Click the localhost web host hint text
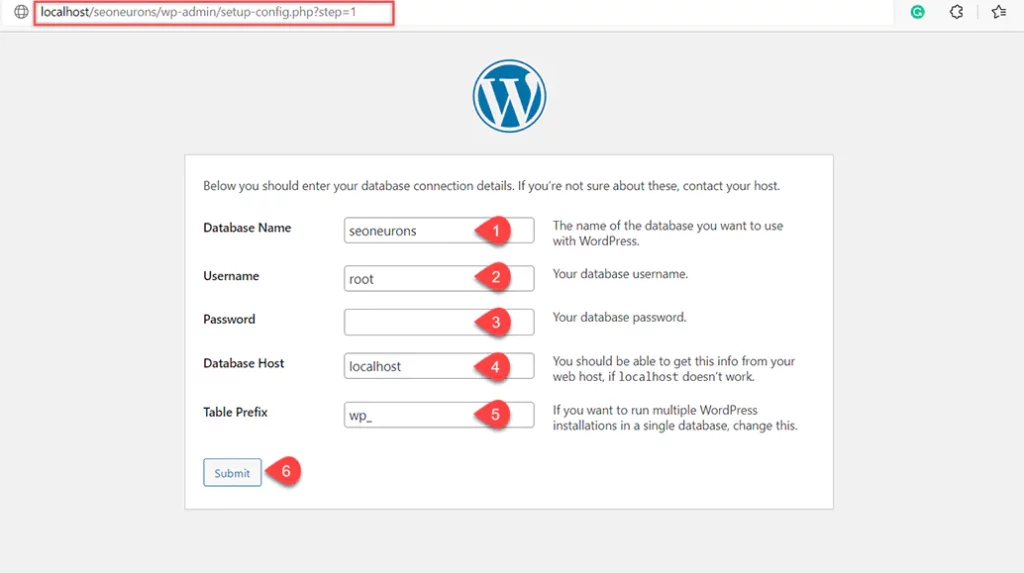 point(673,368)
